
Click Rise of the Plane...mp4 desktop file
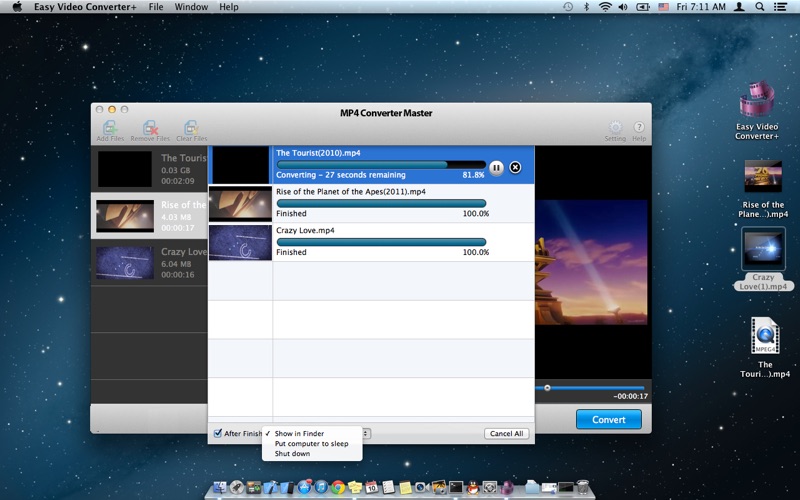coord(763,189)
